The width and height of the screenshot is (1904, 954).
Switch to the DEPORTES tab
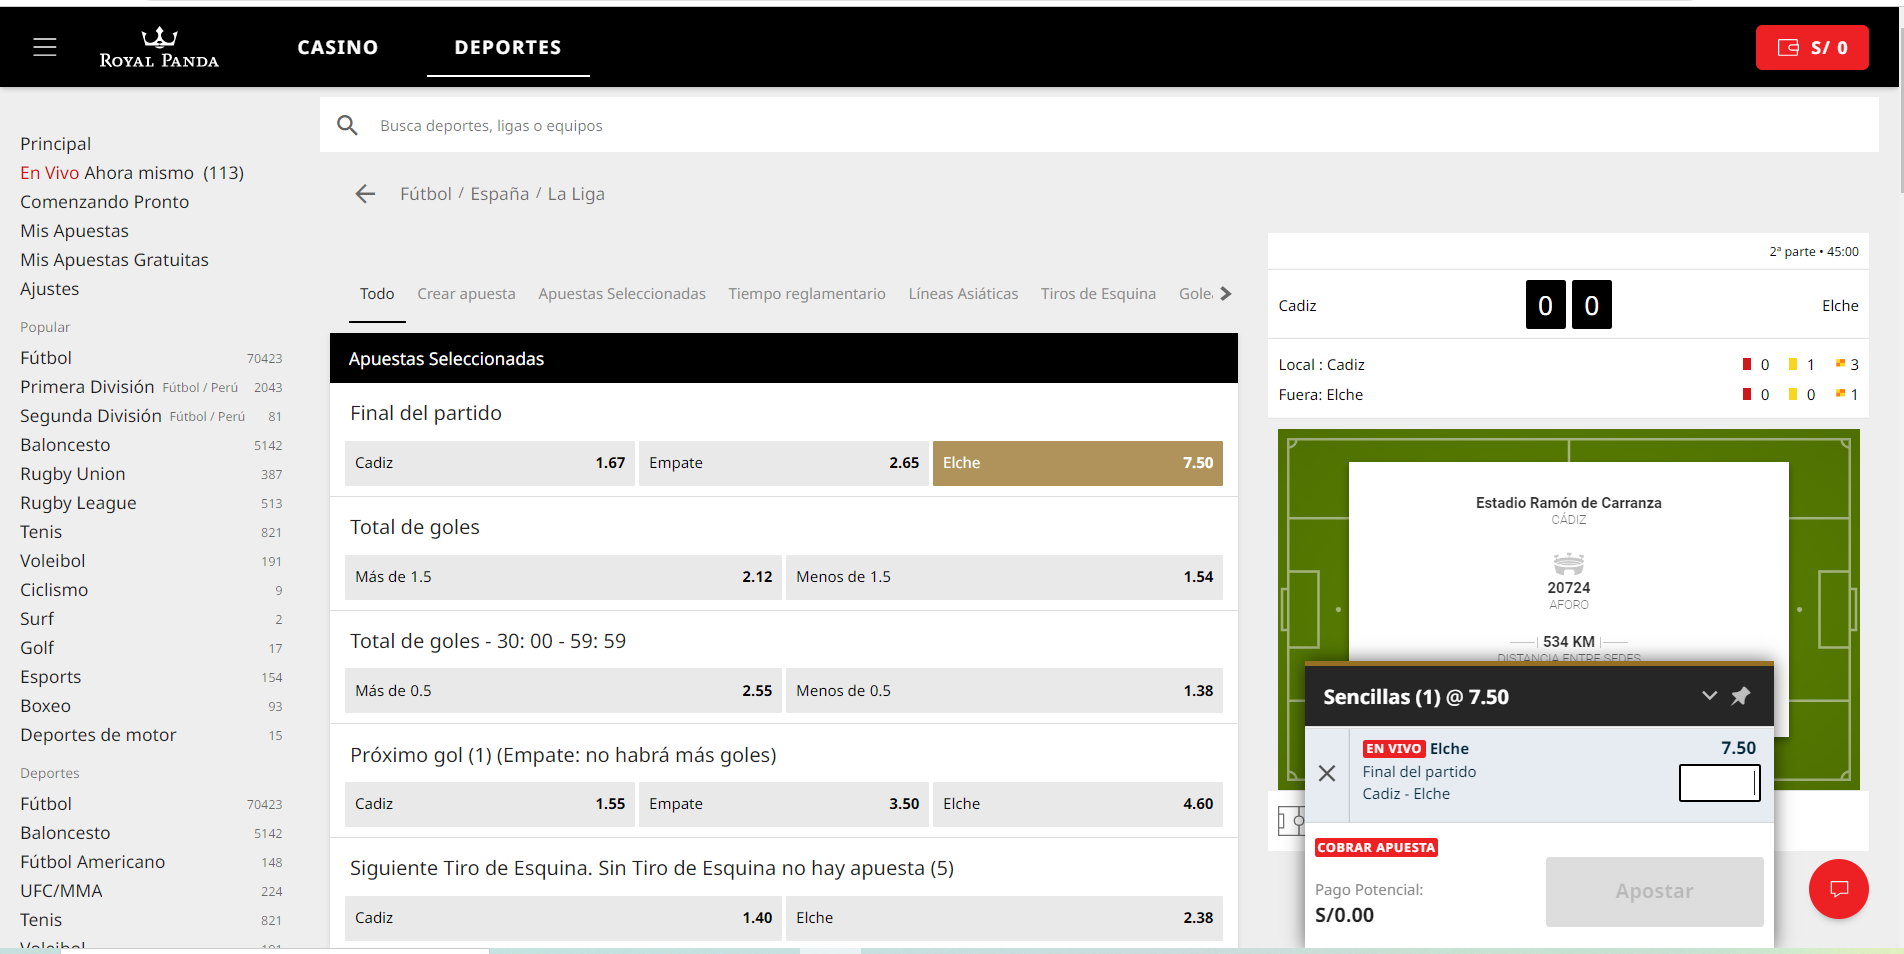tap(508, 47)
